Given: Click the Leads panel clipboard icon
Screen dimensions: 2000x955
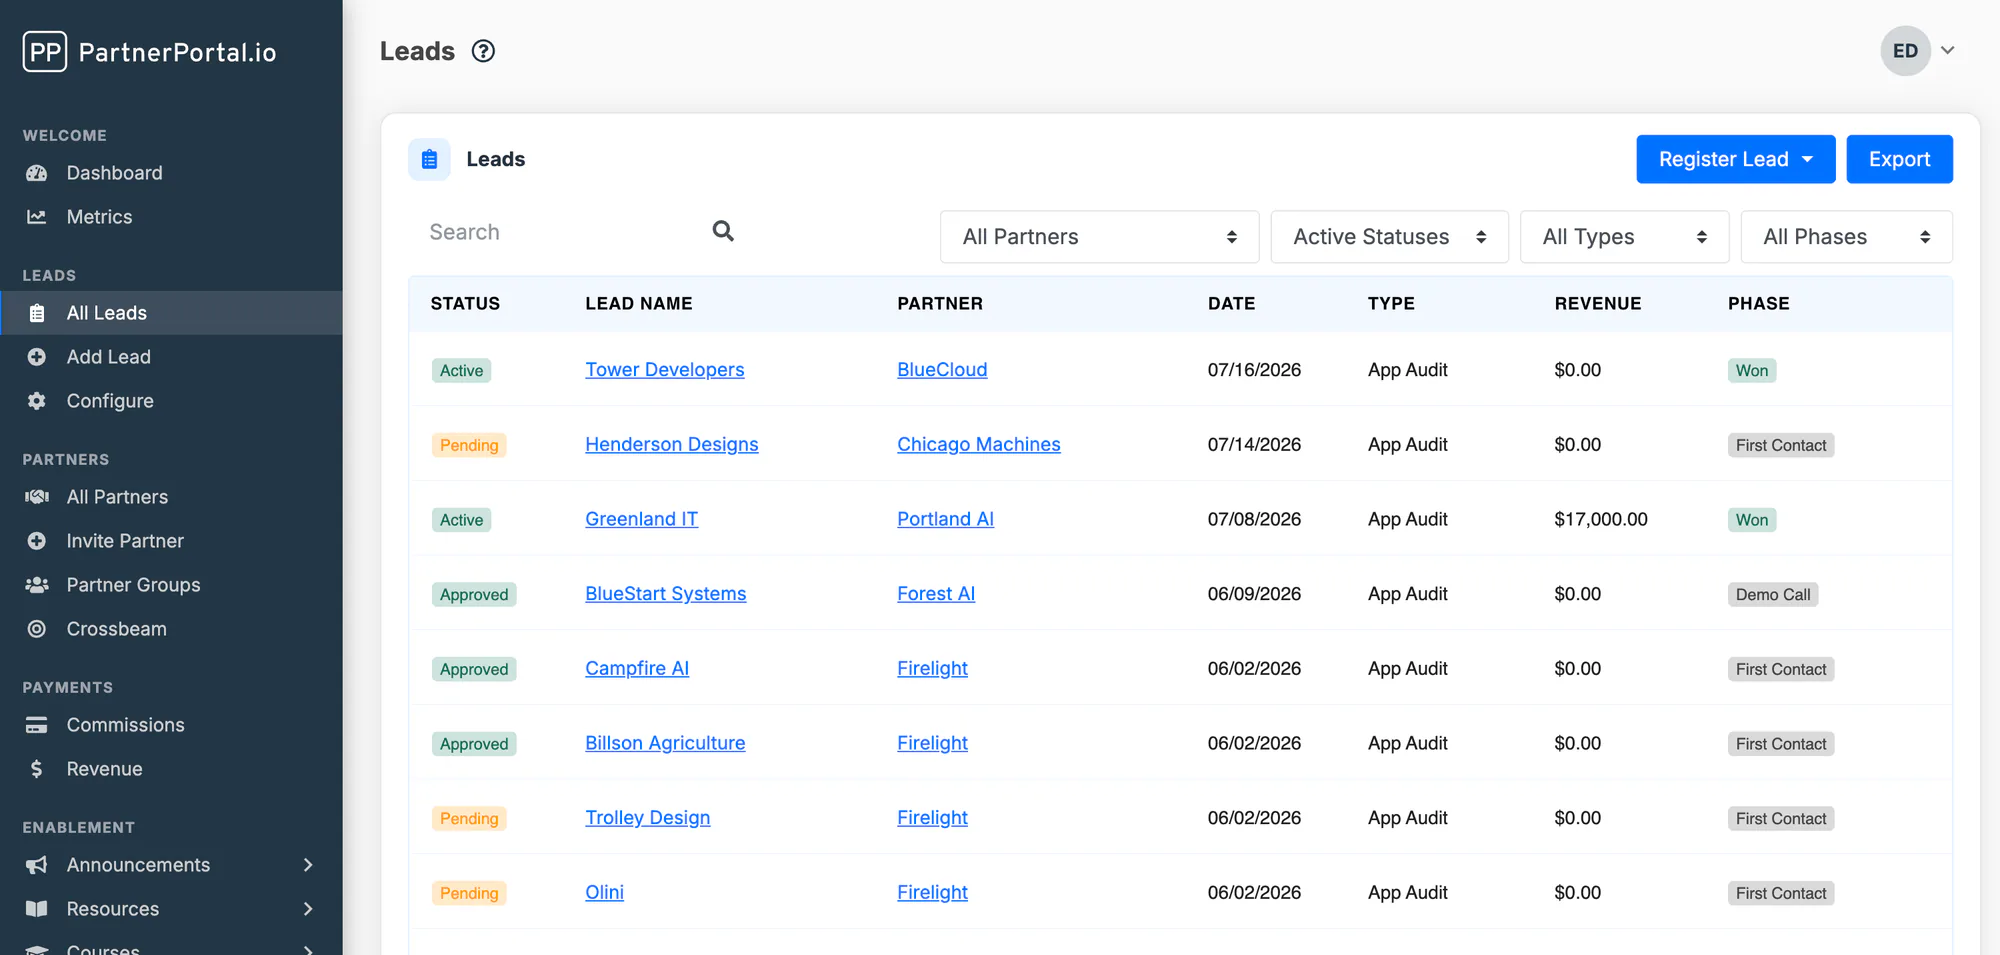Looking at the screenshot, I should (430, 159).
